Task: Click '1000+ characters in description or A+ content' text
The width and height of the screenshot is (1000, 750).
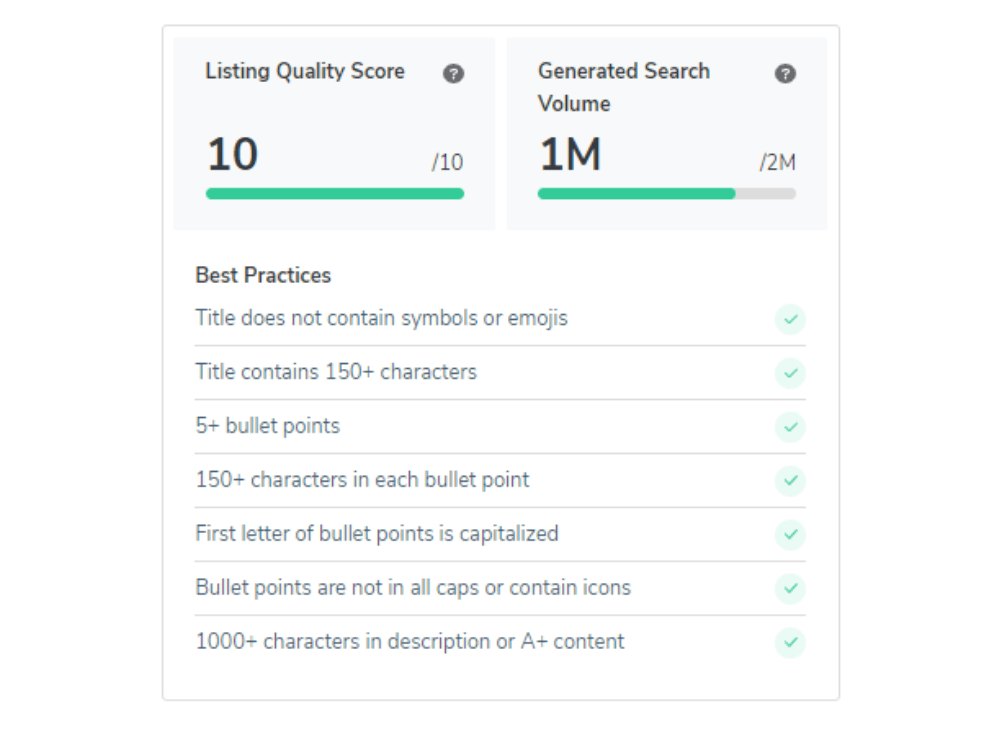Action: pos(409,641)
